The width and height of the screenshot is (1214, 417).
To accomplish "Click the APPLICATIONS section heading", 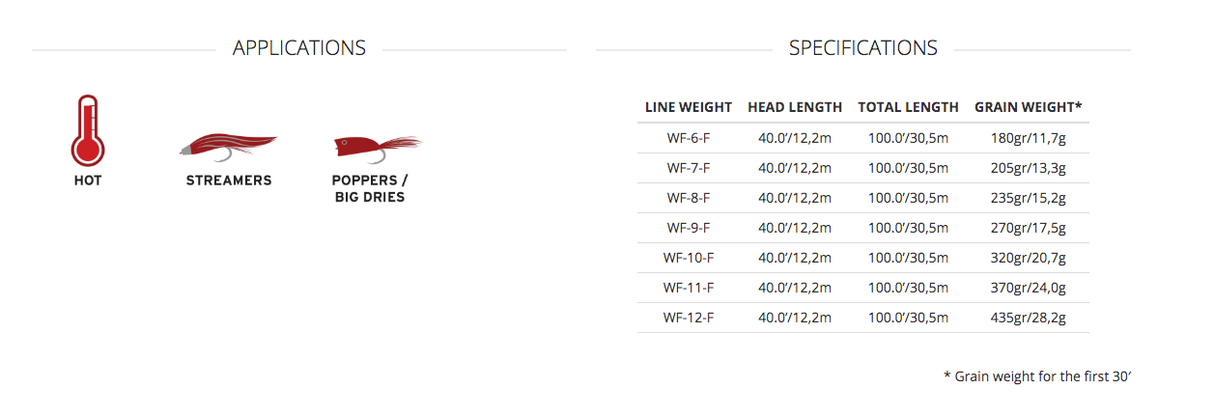I will [x=299, y=48].
